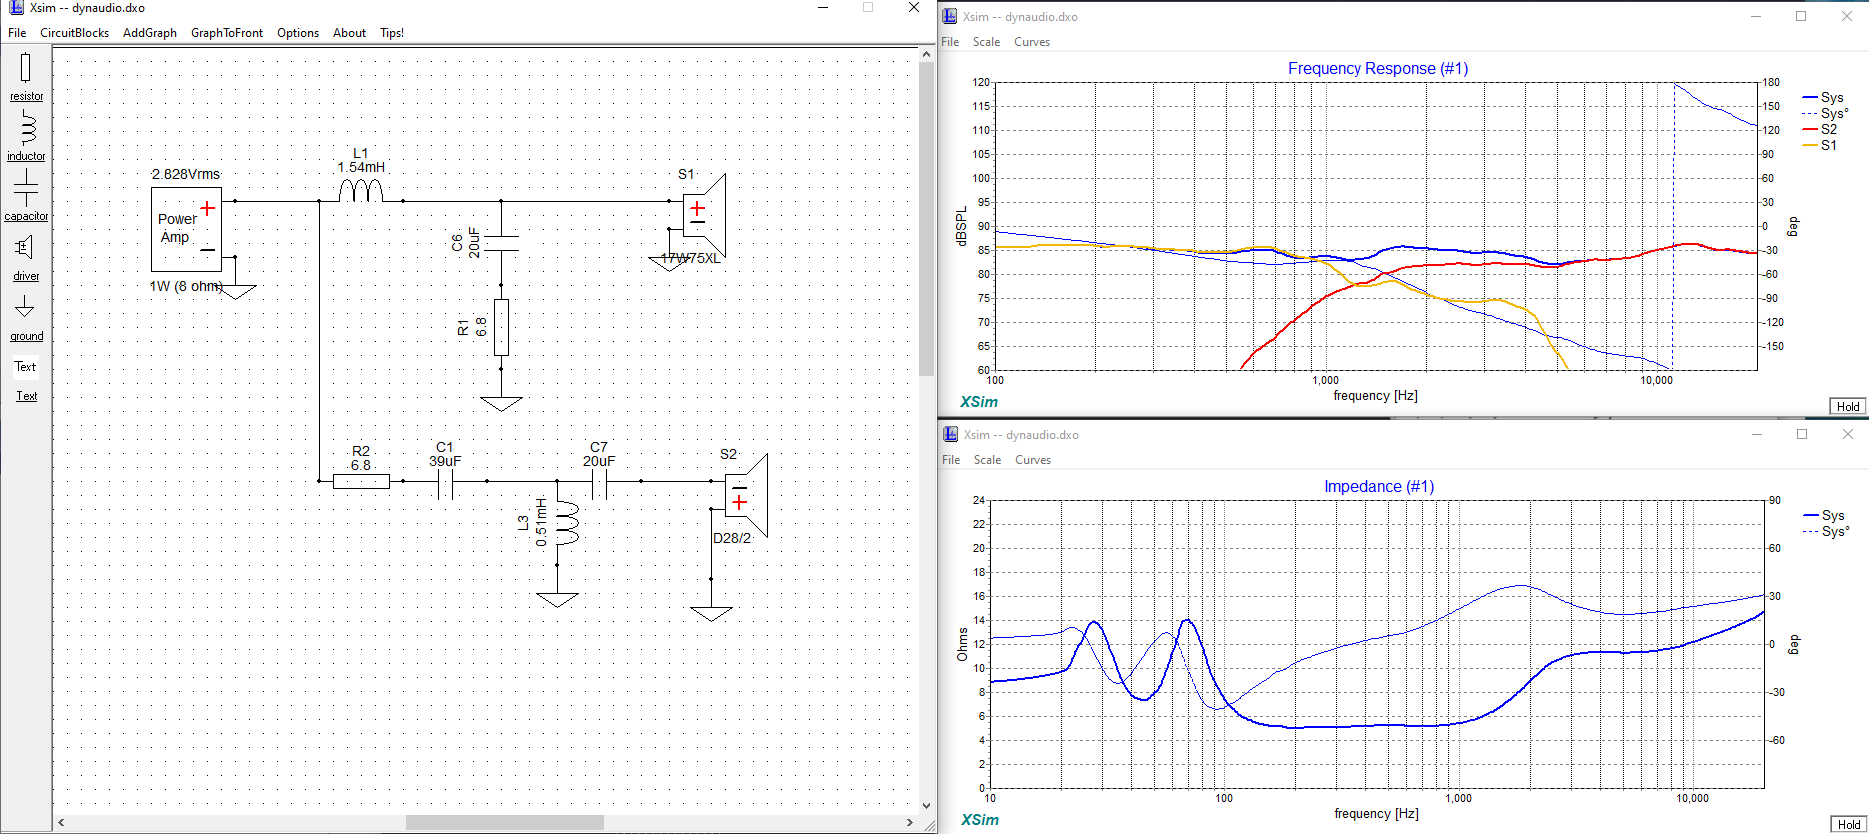The width and height of the screenshot is (1869, 834).
Task: Open File menu in Impedance window
Action: pyautogui.click(x=951, y=460)
